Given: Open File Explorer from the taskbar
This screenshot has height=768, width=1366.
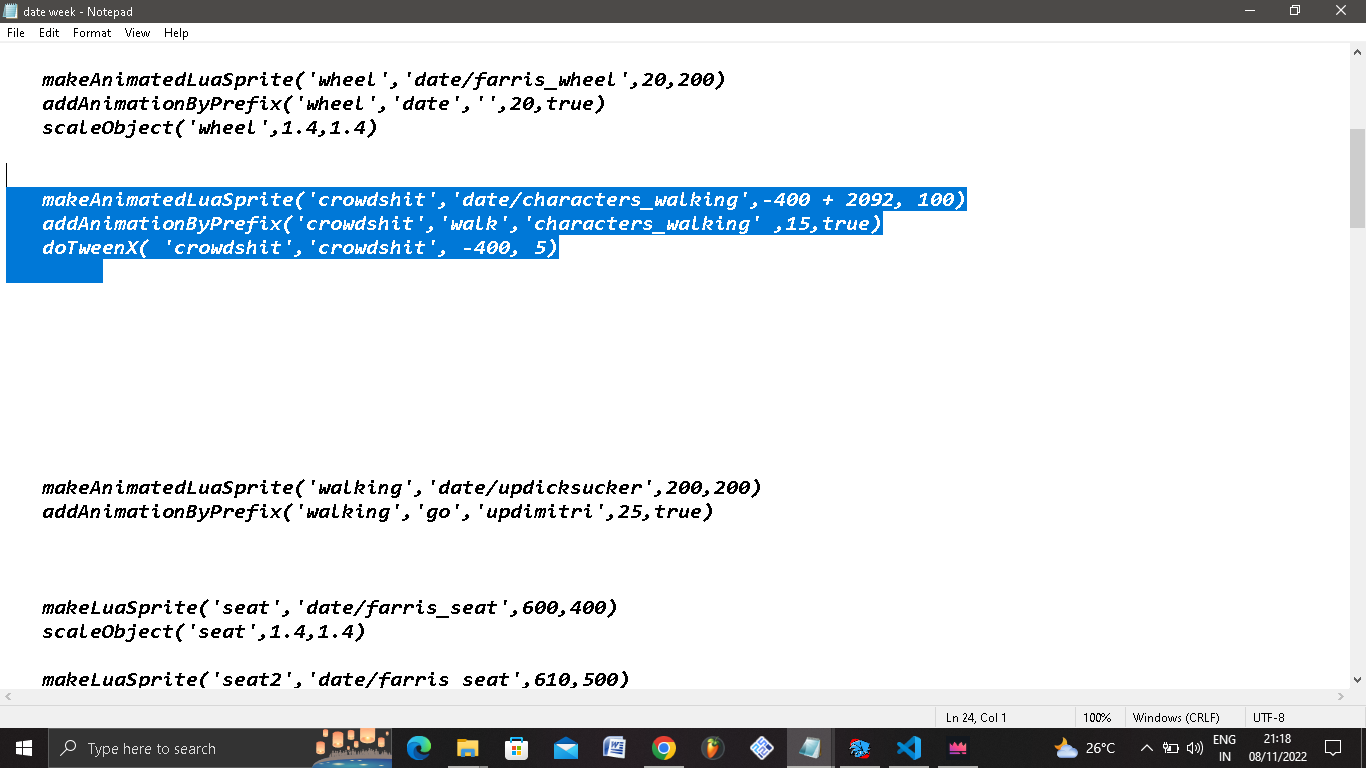Looking at the screenshot, I should pyautogui.click(x=467, y=748).
